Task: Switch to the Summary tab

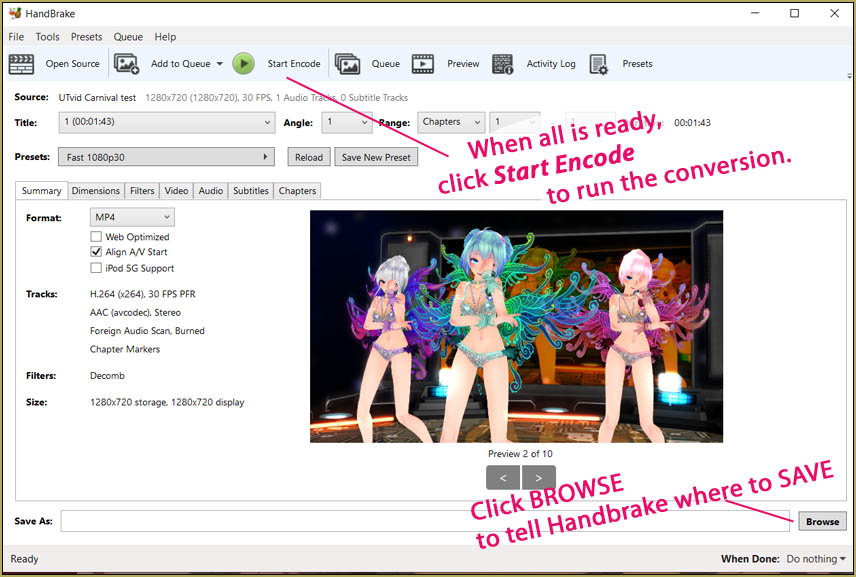Action: coord(41,191)
